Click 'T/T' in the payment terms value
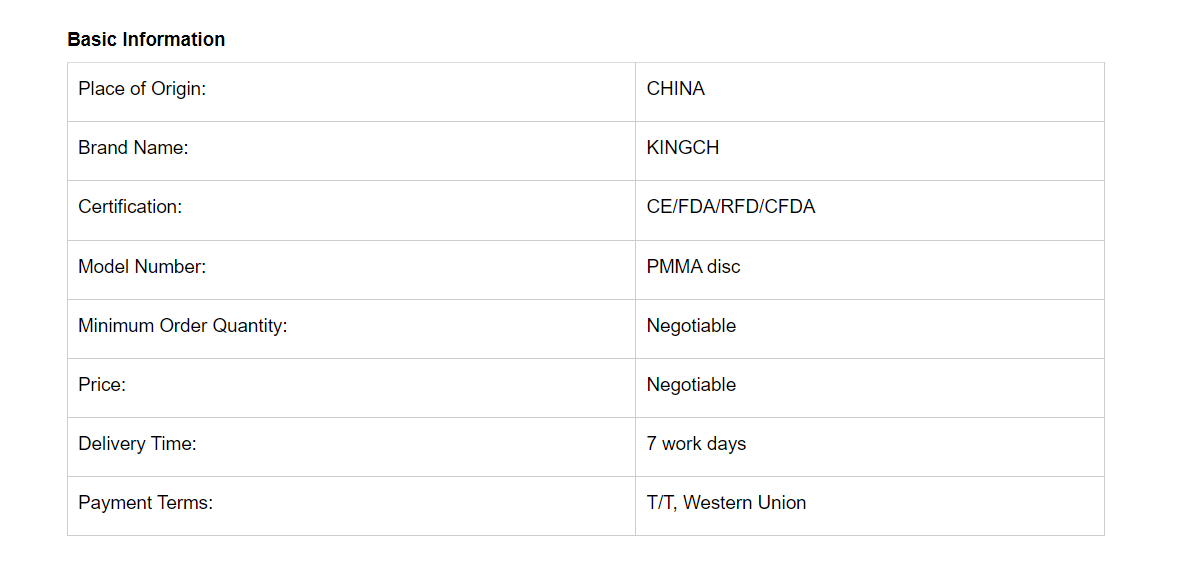Screen dimensions: 1177x580 click(660, 503)
